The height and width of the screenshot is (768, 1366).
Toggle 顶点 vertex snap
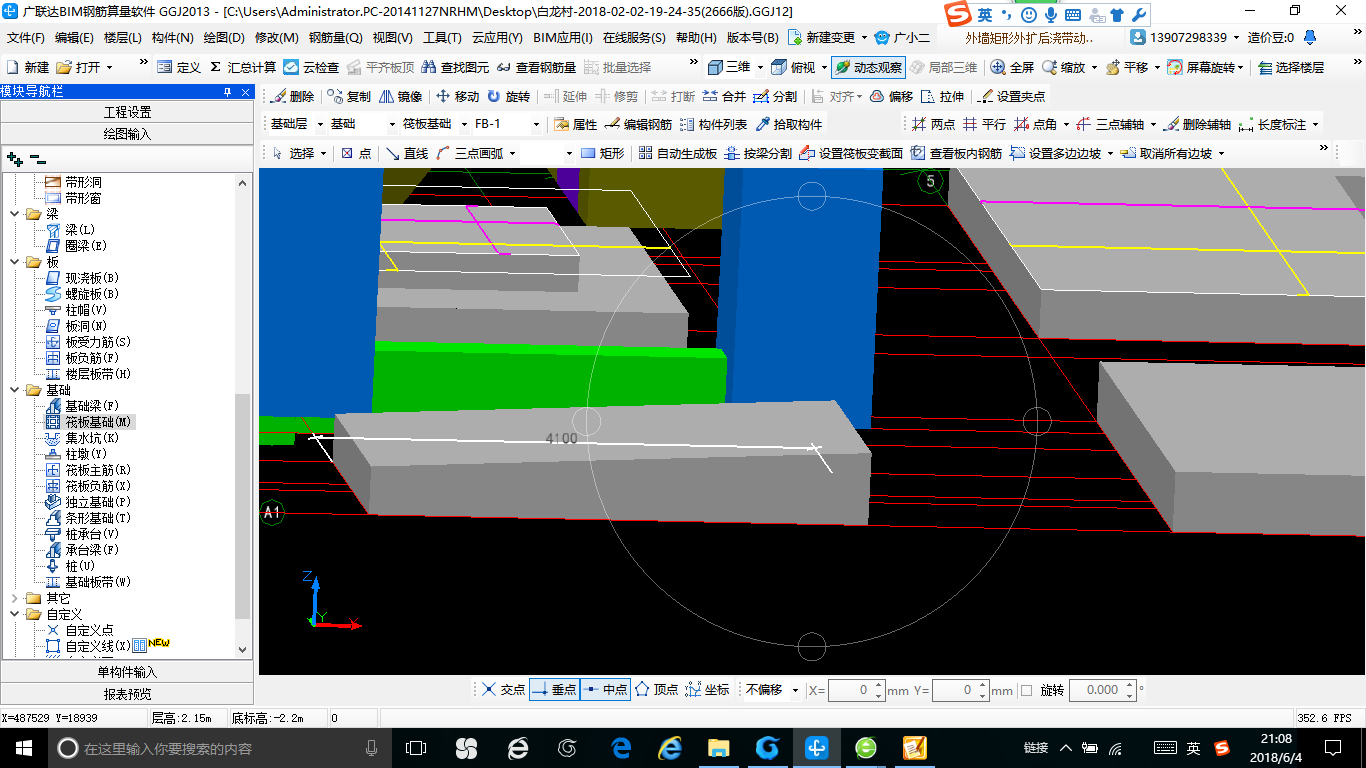(x=656, y=690)
